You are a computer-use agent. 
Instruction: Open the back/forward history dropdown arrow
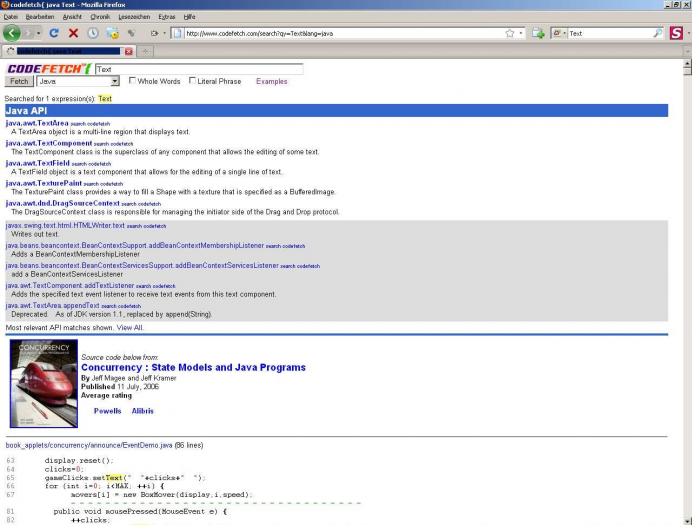click(x=39, y=33)
